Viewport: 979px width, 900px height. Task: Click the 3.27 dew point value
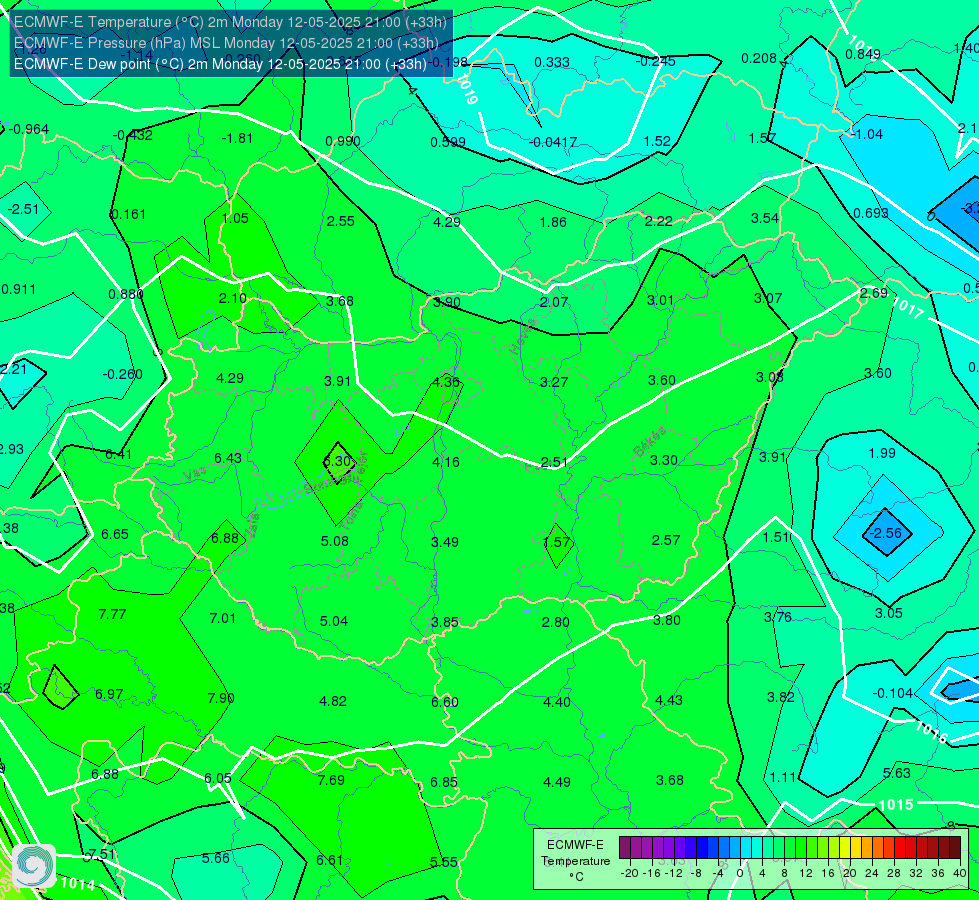point(554,382)
